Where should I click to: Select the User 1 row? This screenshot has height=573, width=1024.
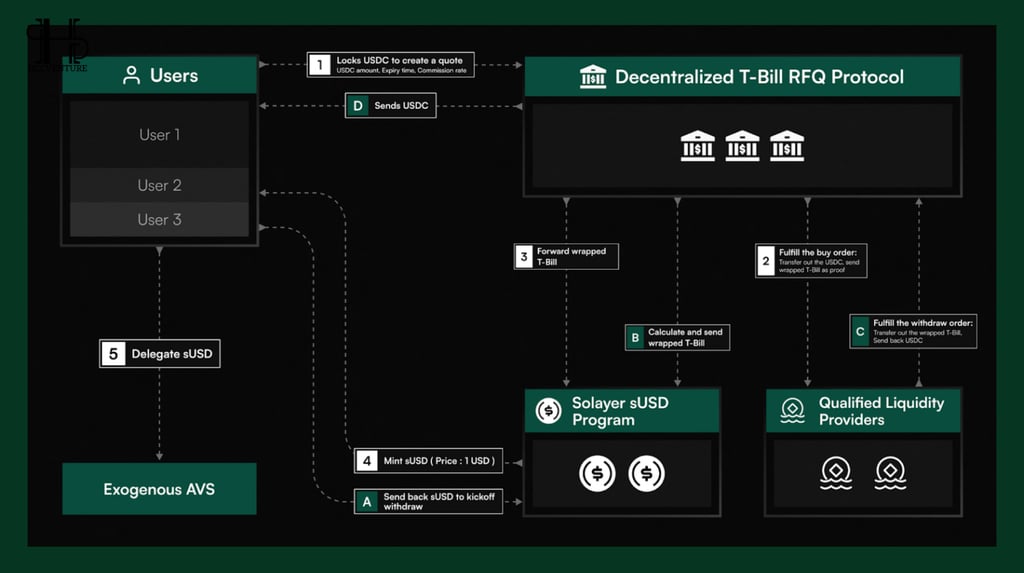159,135
